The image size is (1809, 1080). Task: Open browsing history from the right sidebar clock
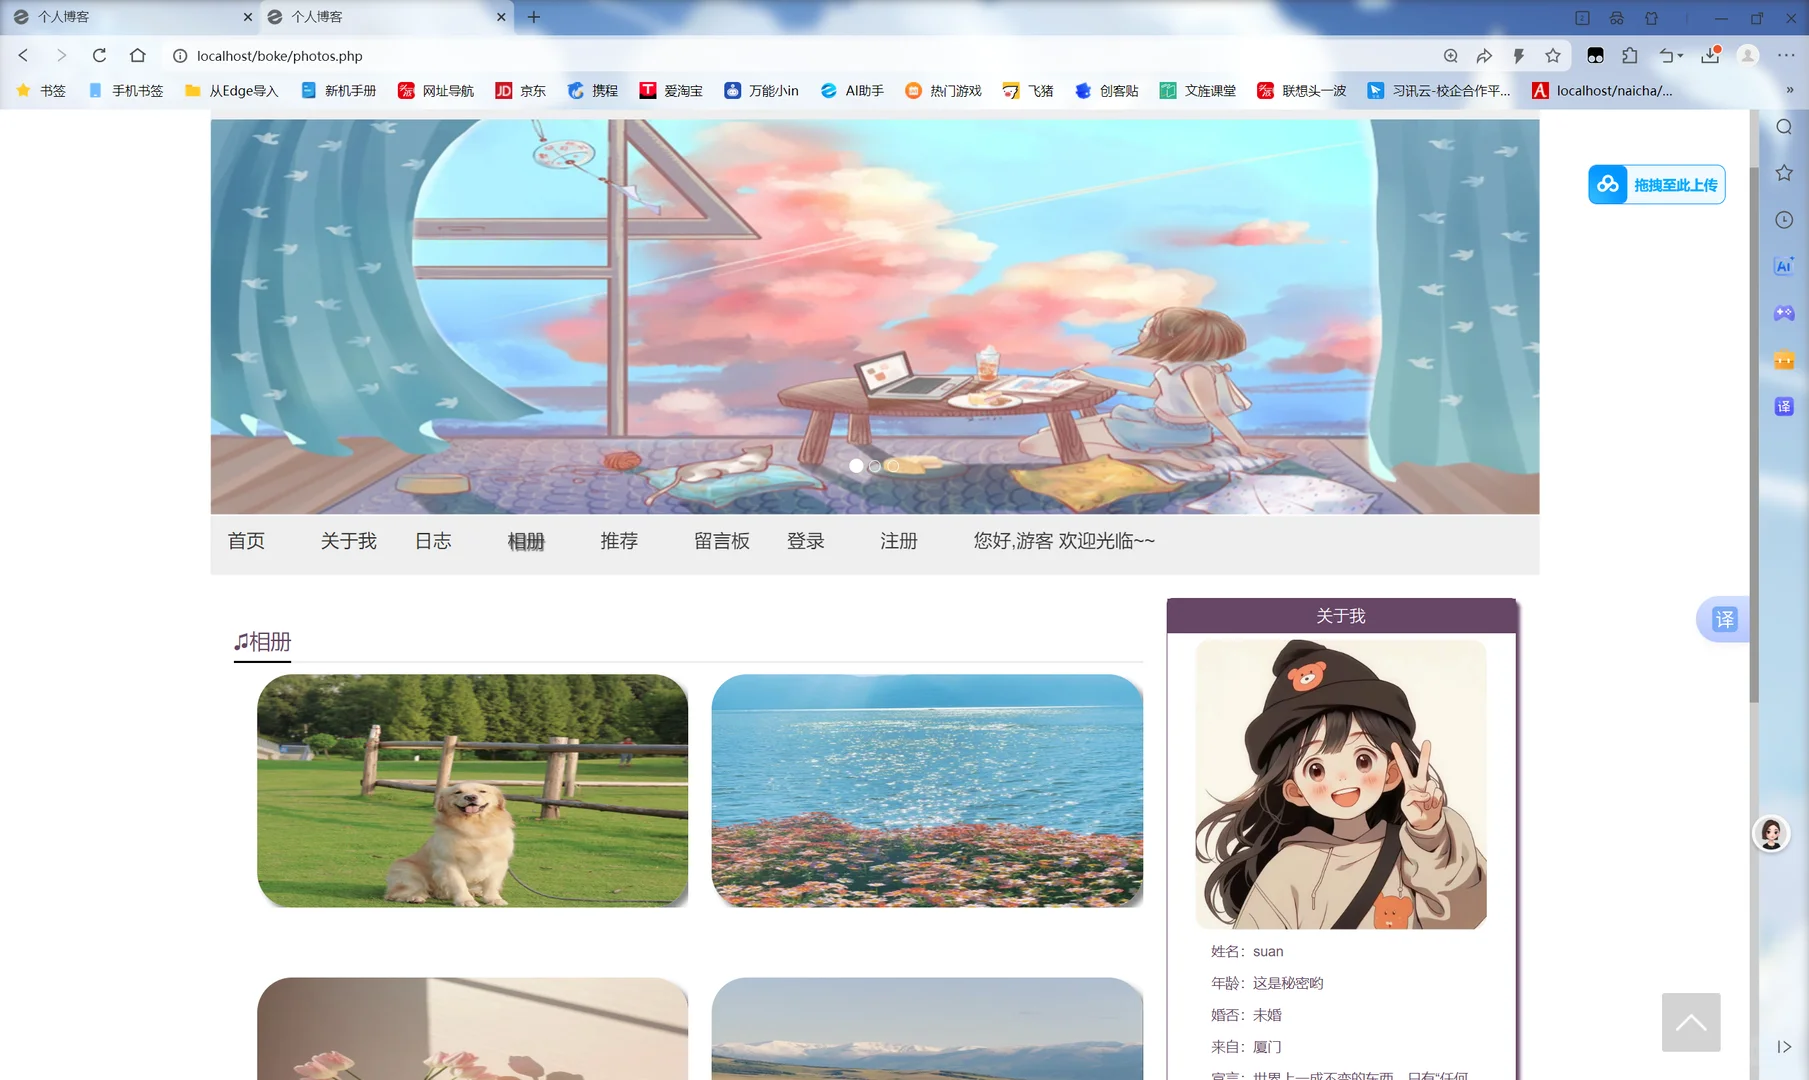(1784, 219)
